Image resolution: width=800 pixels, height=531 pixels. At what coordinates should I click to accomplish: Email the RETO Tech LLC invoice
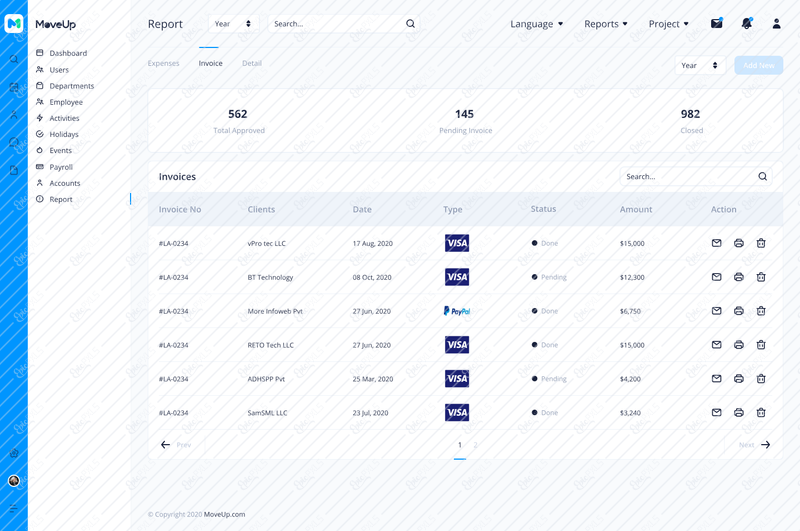point(717,345)
